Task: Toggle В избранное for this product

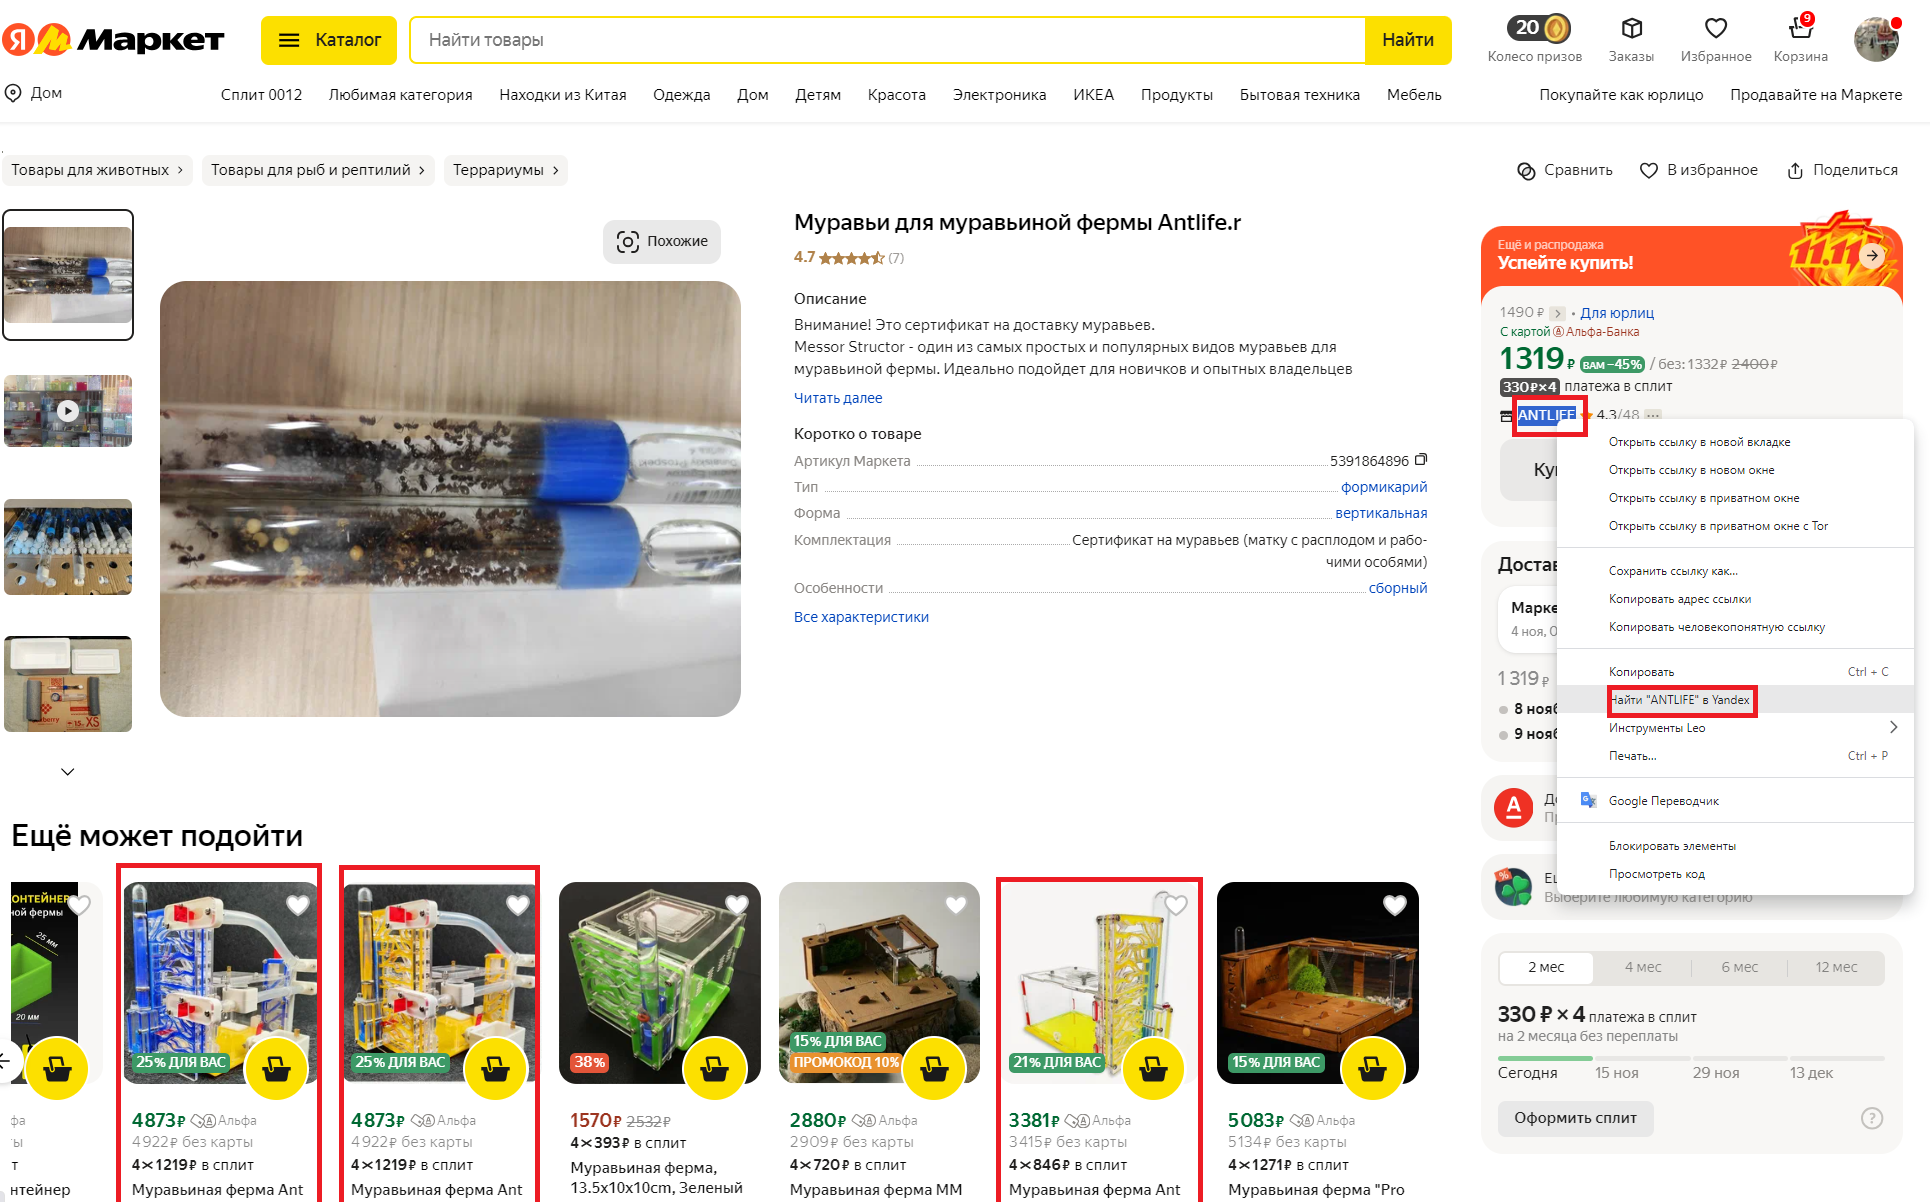Action: coord(1698,170)
